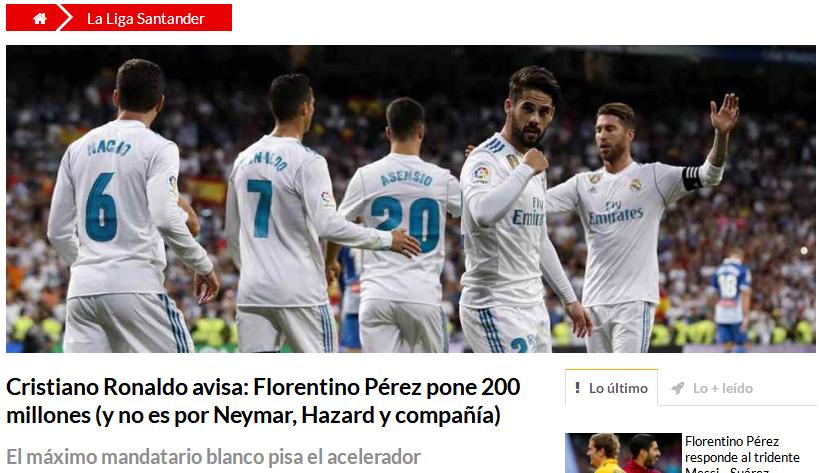This screenshot has height=473, width=819.
Task: Click the white chevron separator after home
Action: click(x=64, y=18)
